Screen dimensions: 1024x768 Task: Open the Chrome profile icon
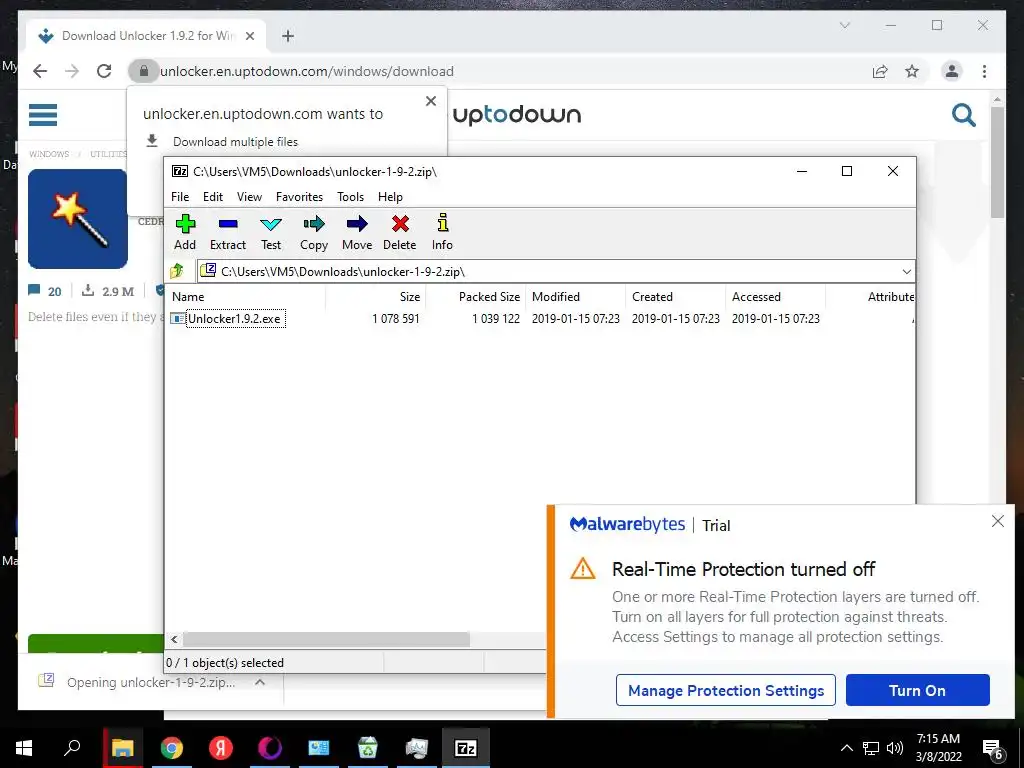(952, 71)
